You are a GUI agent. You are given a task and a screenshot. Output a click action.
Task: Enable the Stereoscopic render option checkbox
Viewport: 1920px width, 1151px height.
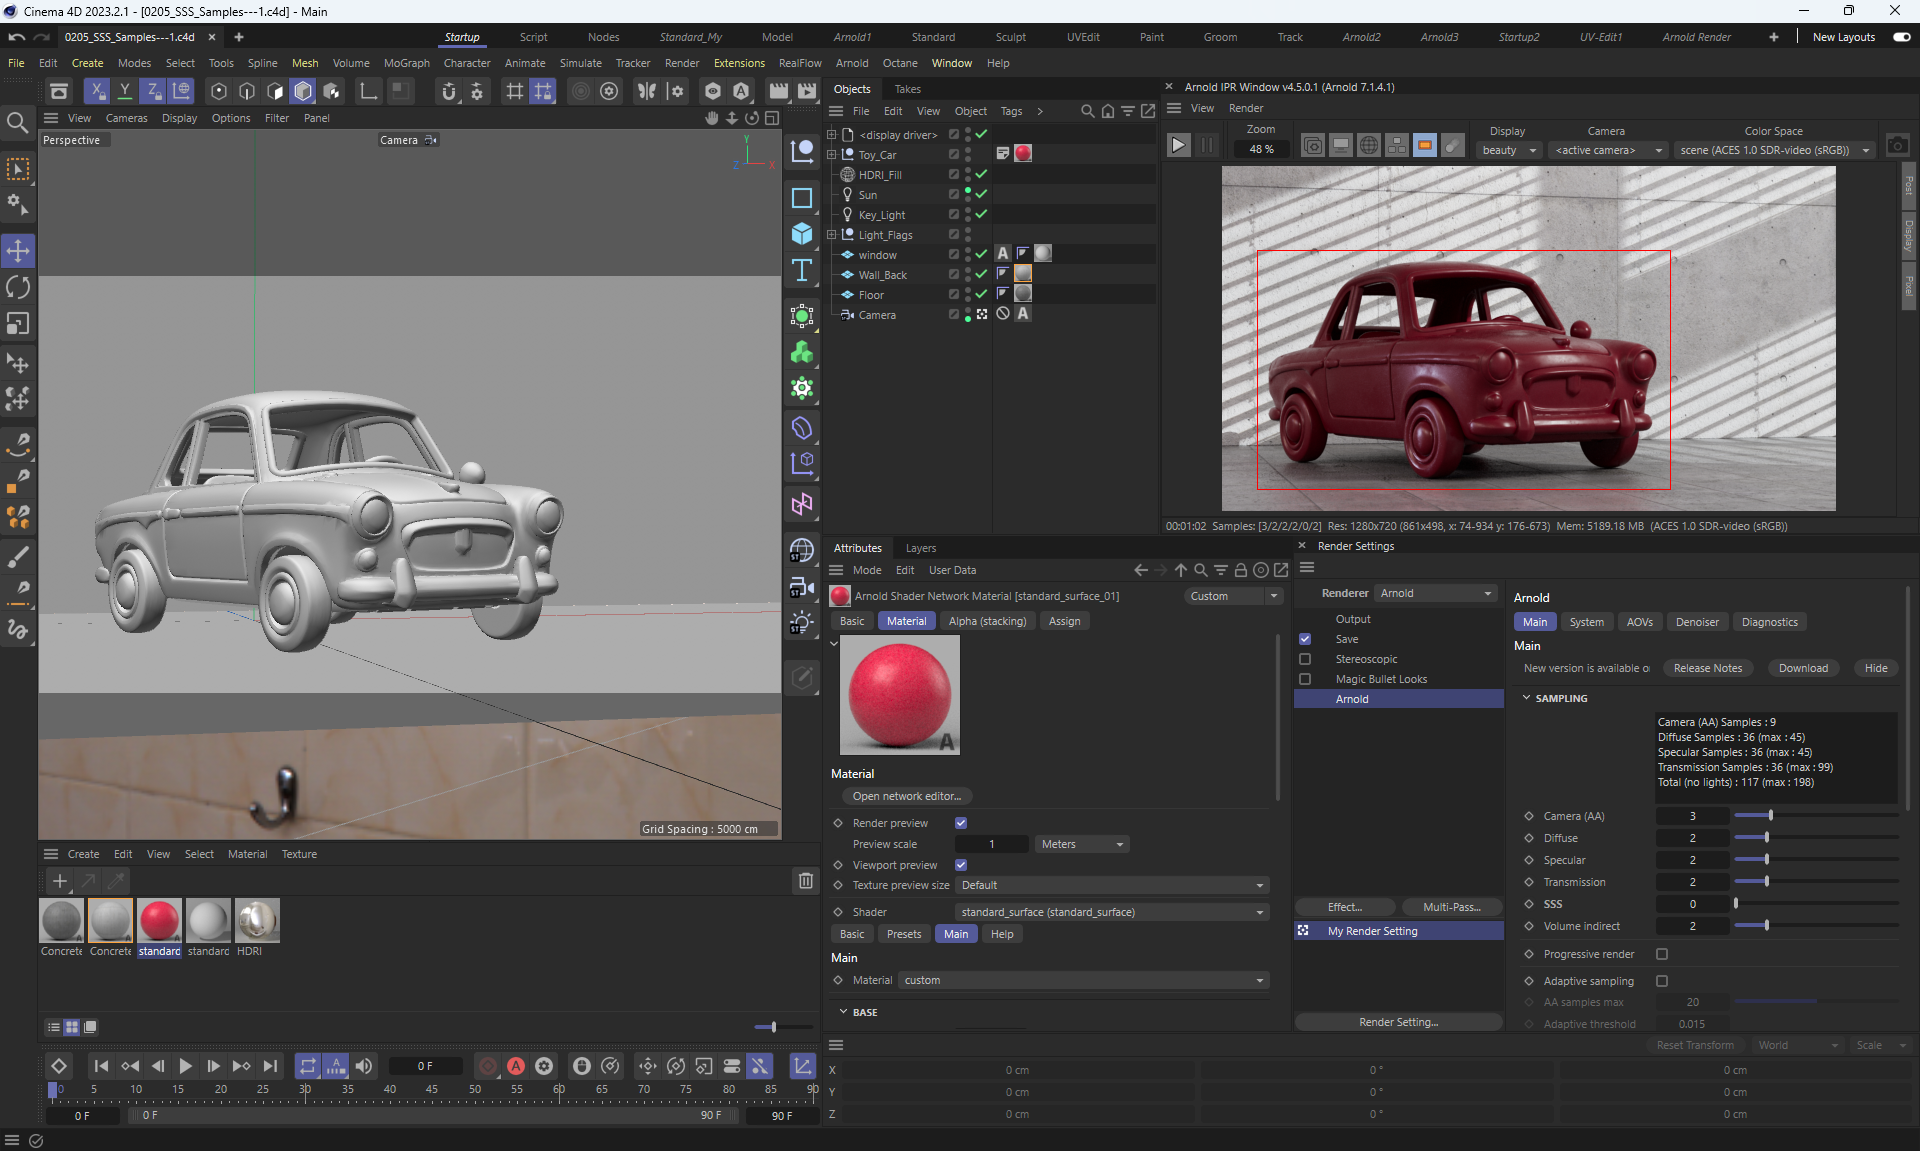[1305, 659]
